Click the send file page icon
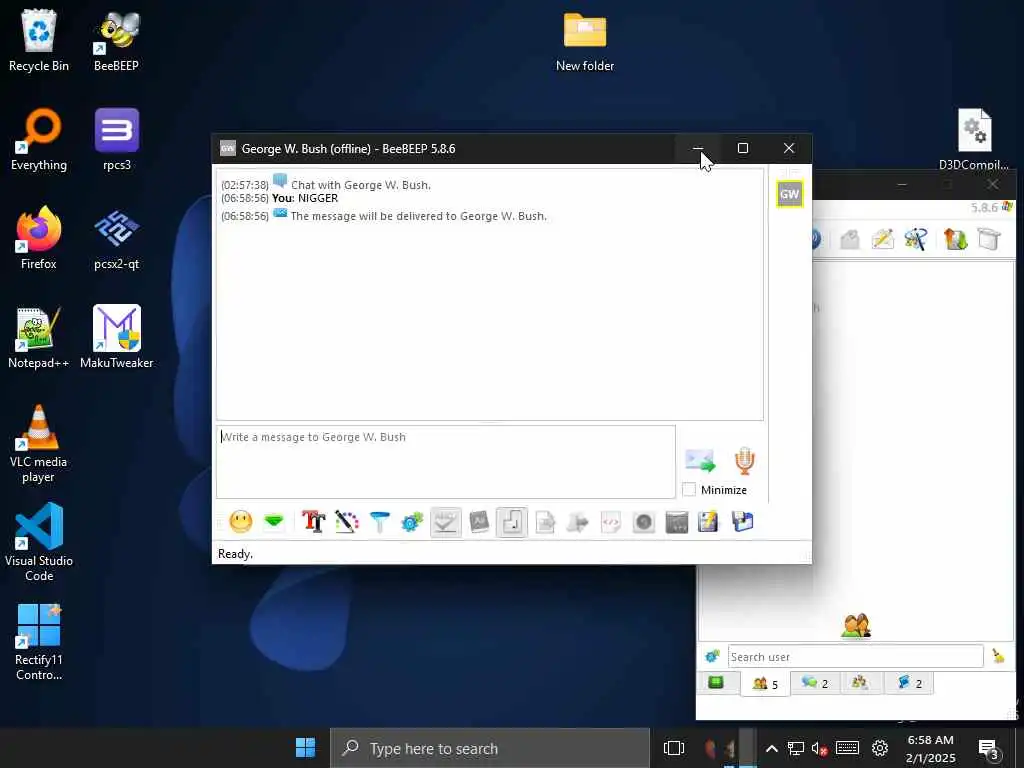The height and width of the screenshot is (768, 1024). (545, 522)
